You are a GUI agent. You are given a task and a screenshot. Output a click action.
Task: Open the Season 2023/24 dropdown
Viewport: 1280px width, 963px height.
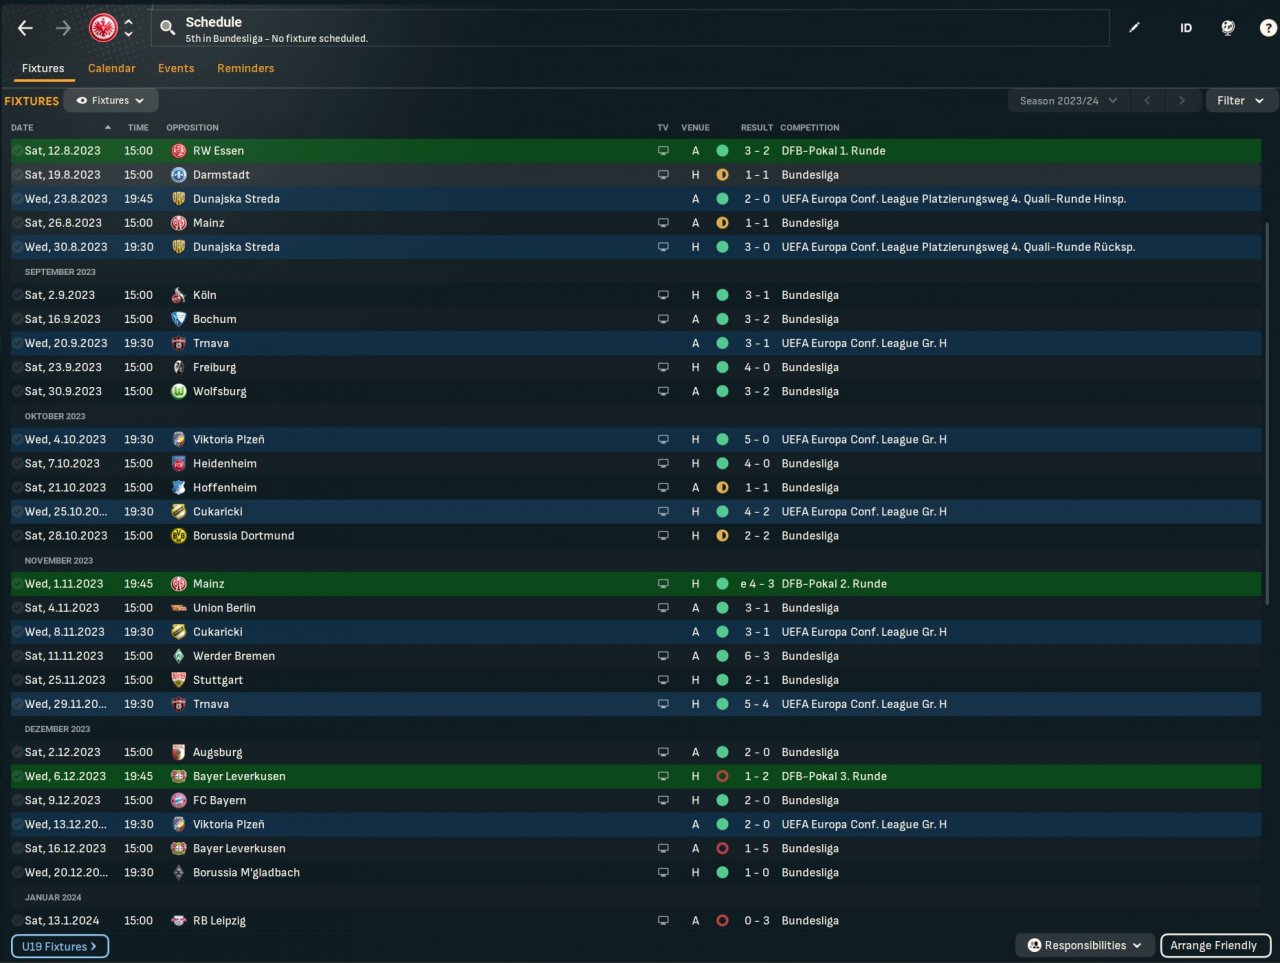1068,101
